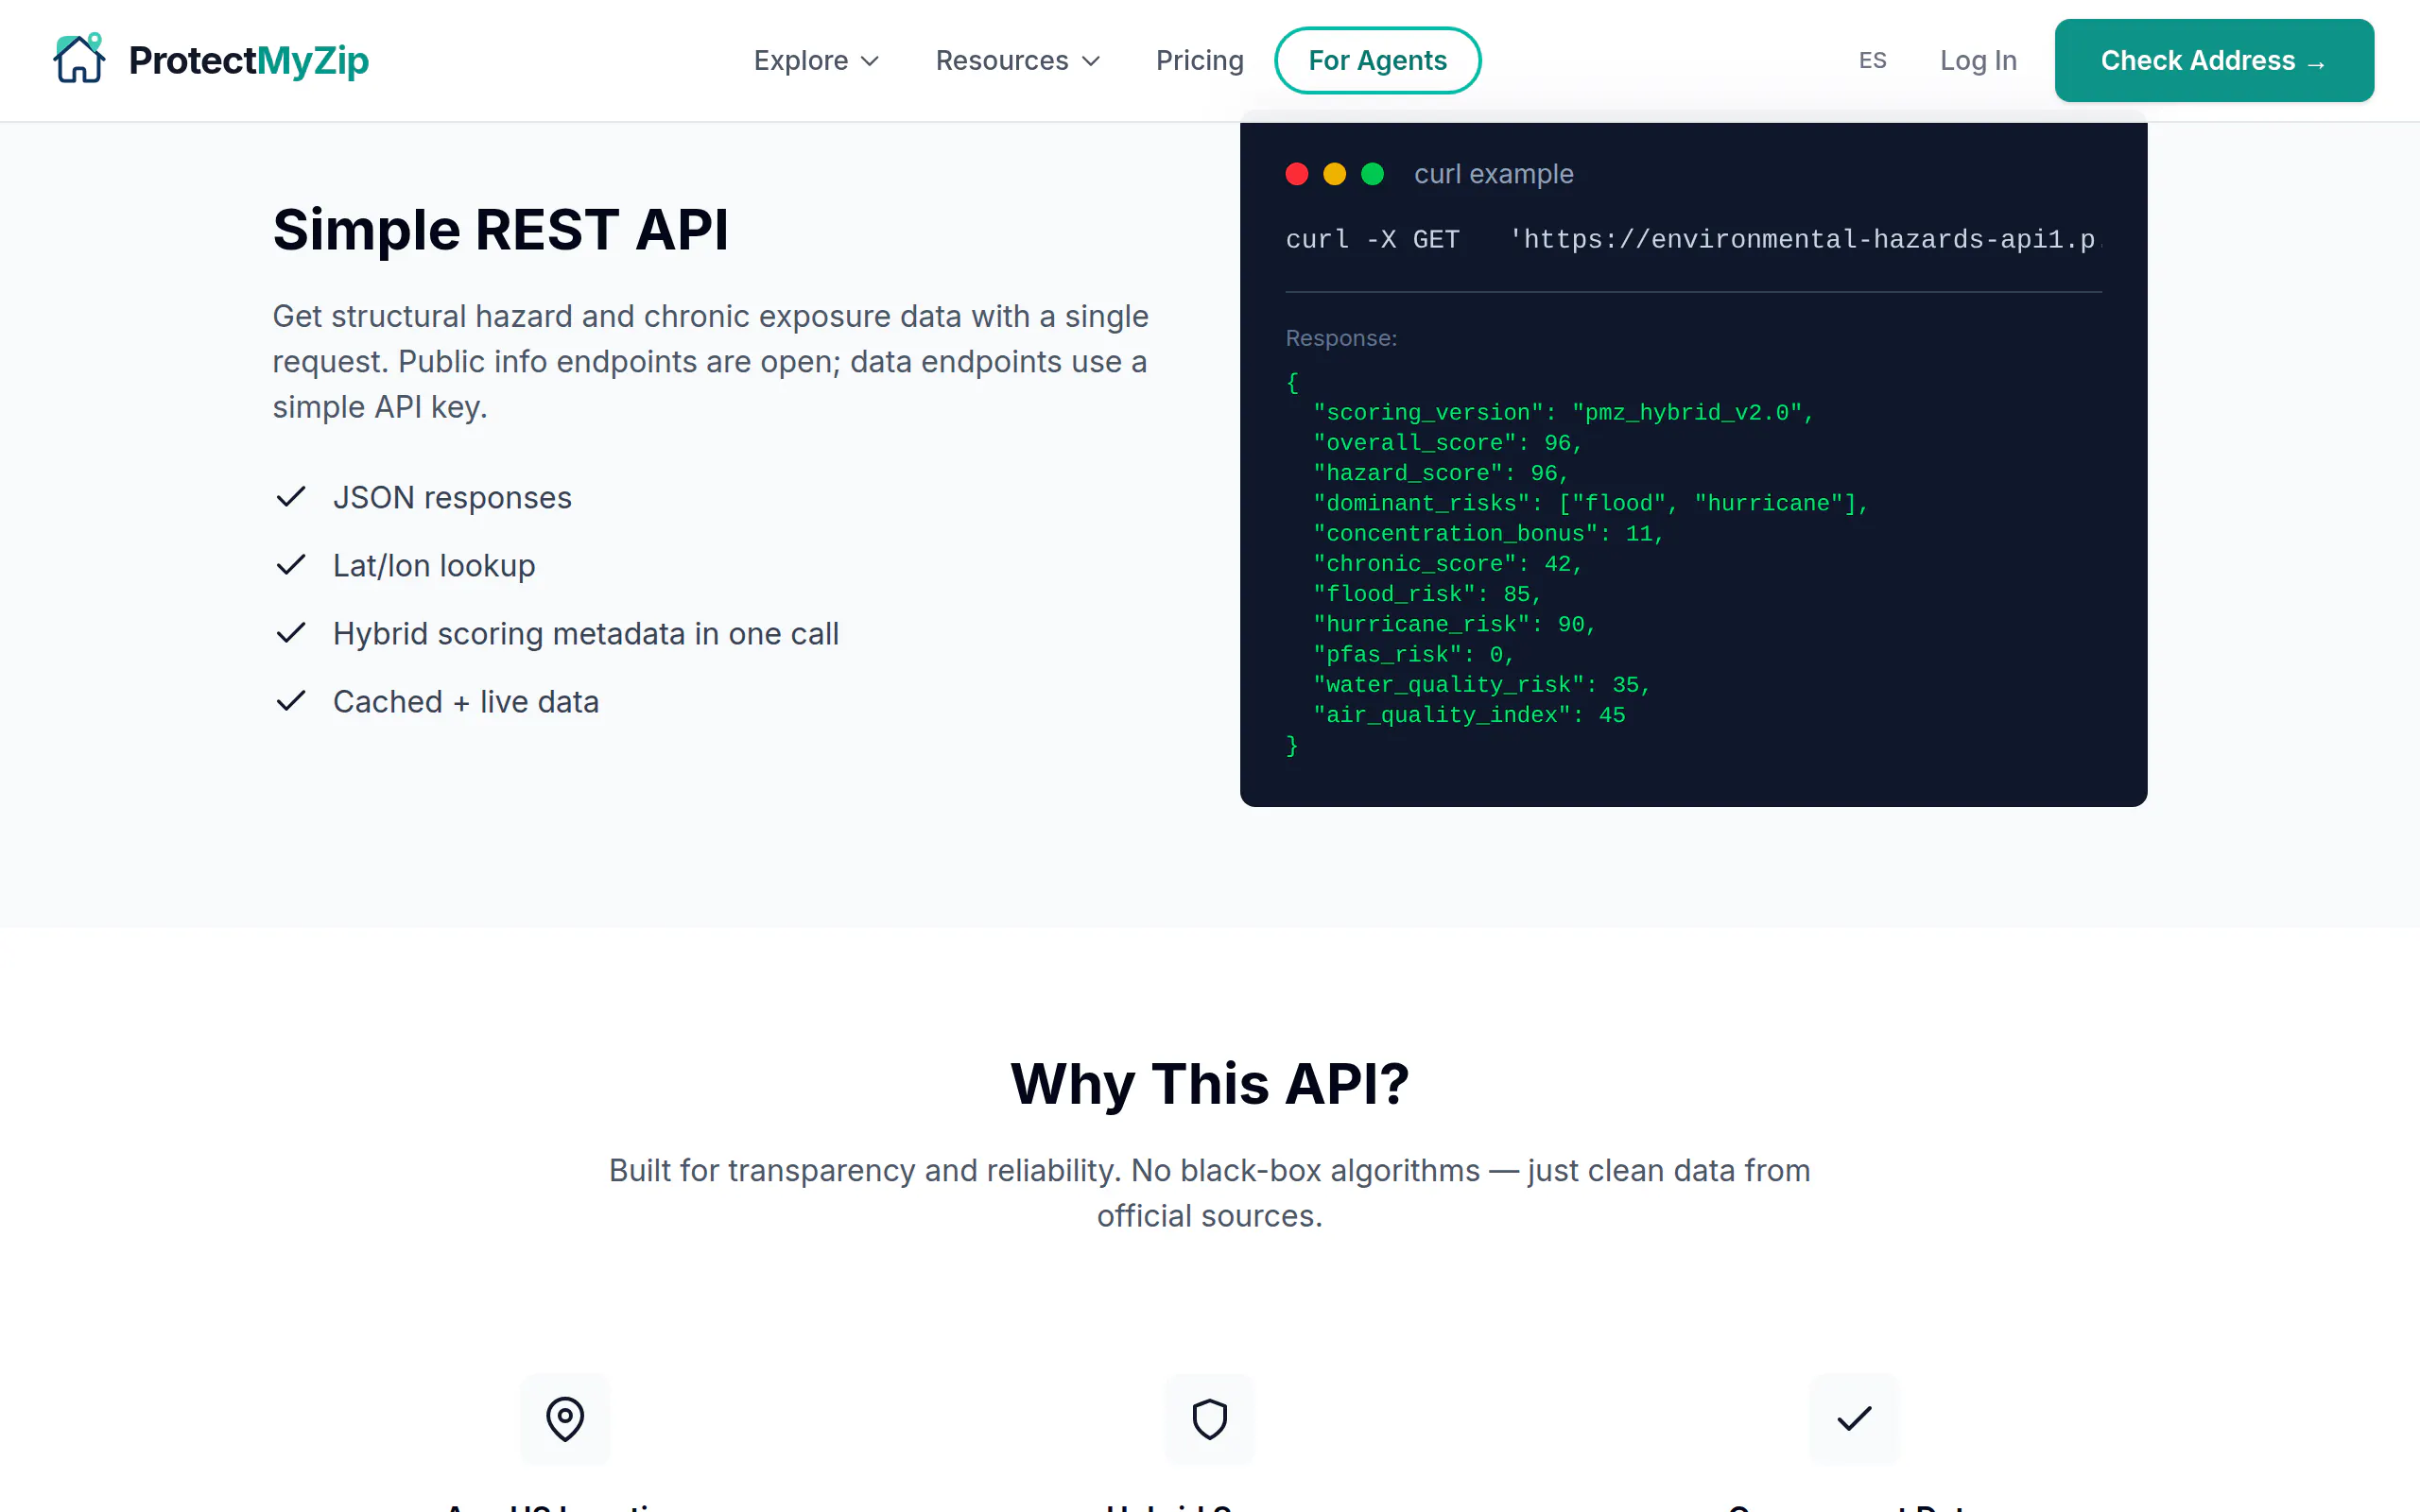Select the For Agents button
2420x1512 pixels.
1377,61
